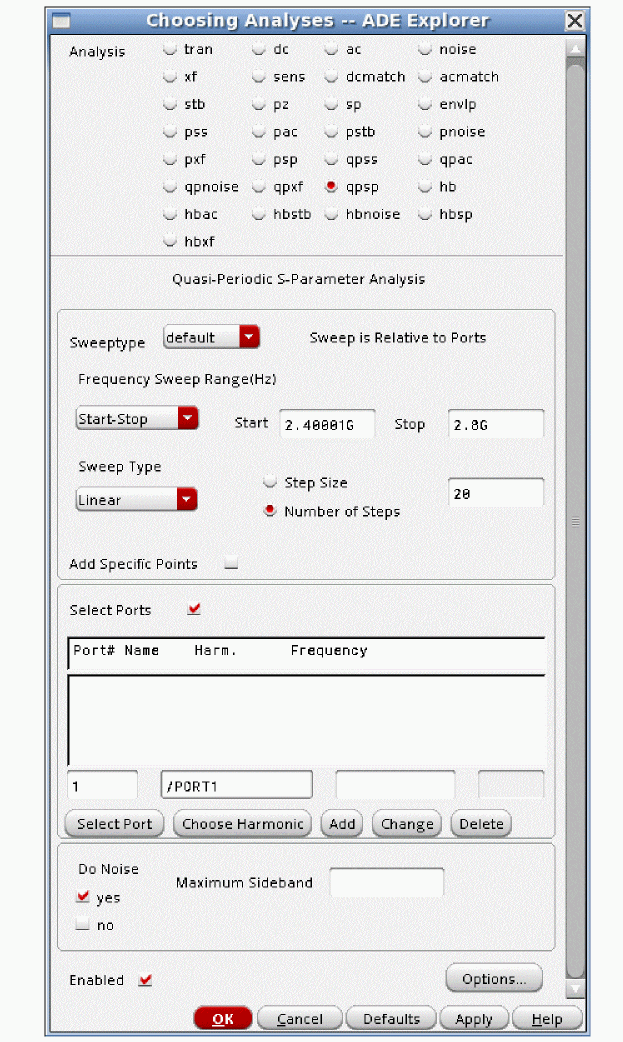The width and height of the screenshot is (623, 1042).
Task: Open the Sweeptype default dropdown
Action: [211, 337]
